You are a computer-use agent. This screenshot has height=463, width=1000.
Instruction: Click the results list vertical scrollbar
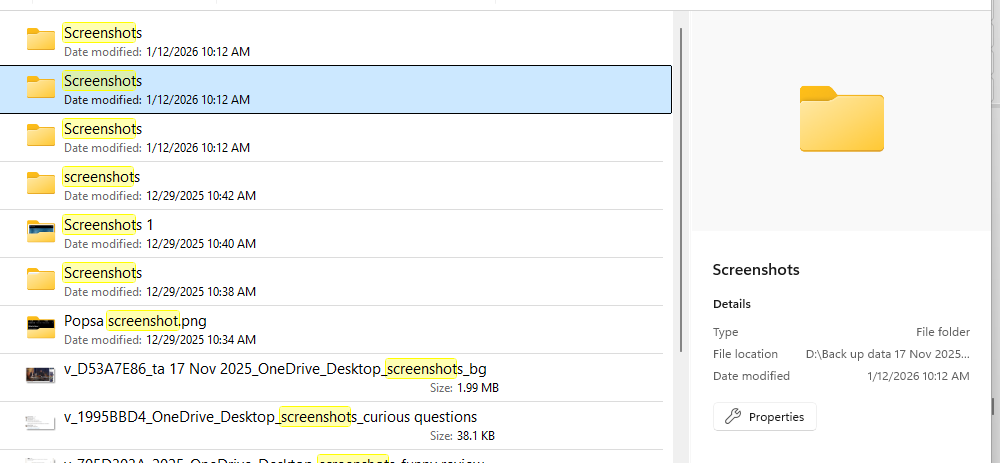click(x=682, y=189)
